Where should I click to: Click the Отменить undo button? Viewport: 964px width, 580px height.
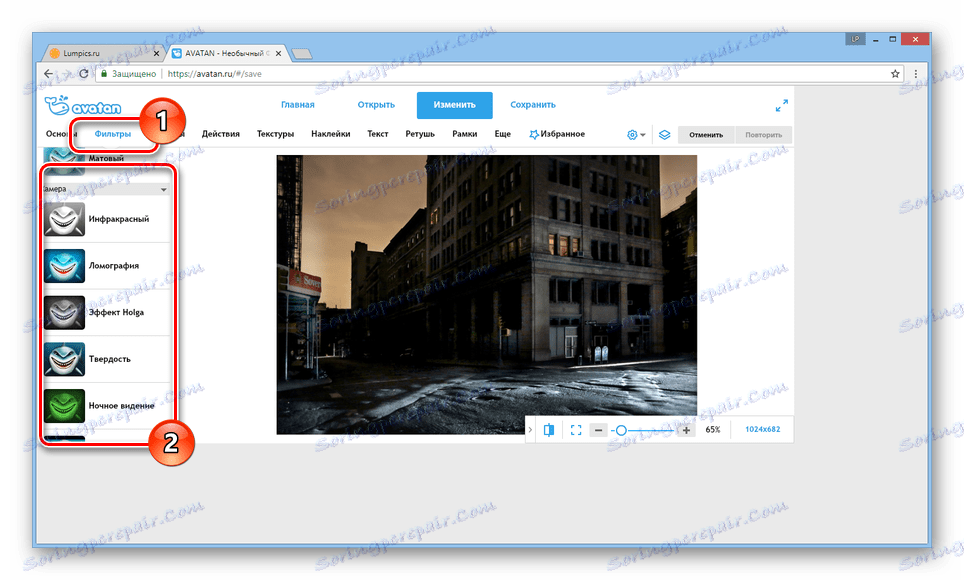(x=706, y=135)
